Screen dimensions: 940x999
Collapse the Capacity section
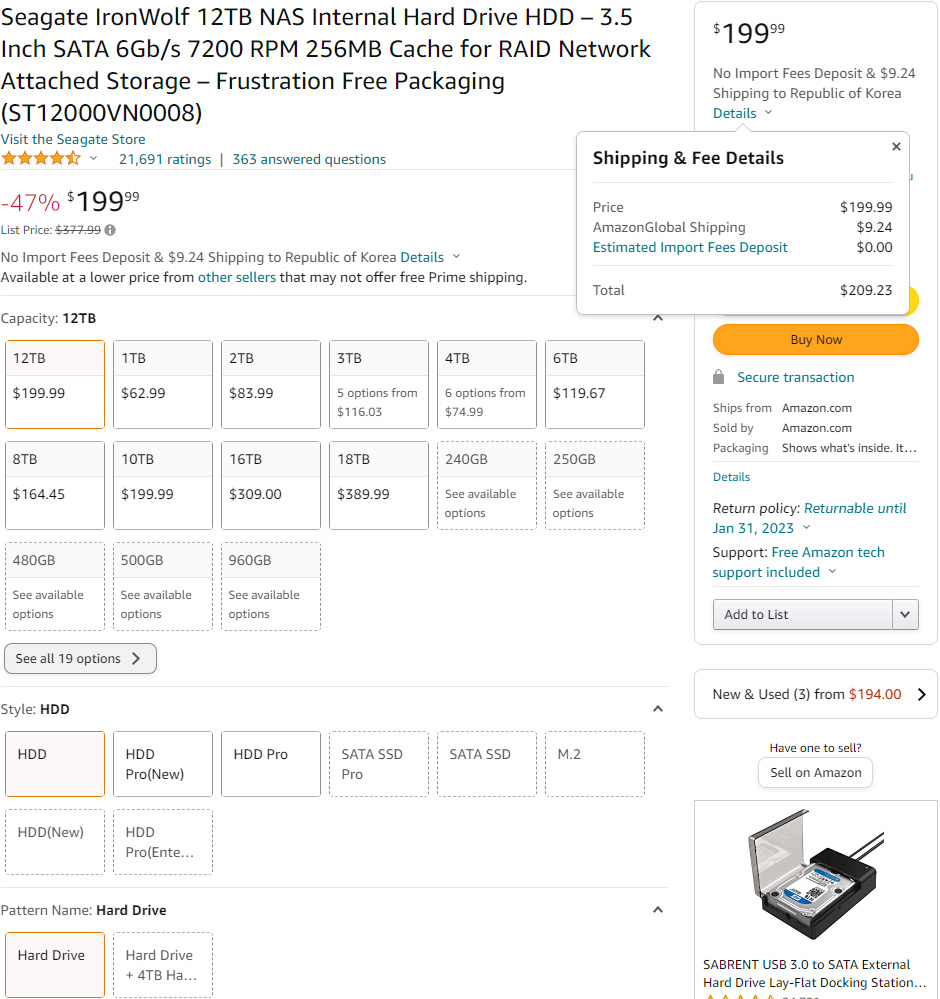pos(658,318)
